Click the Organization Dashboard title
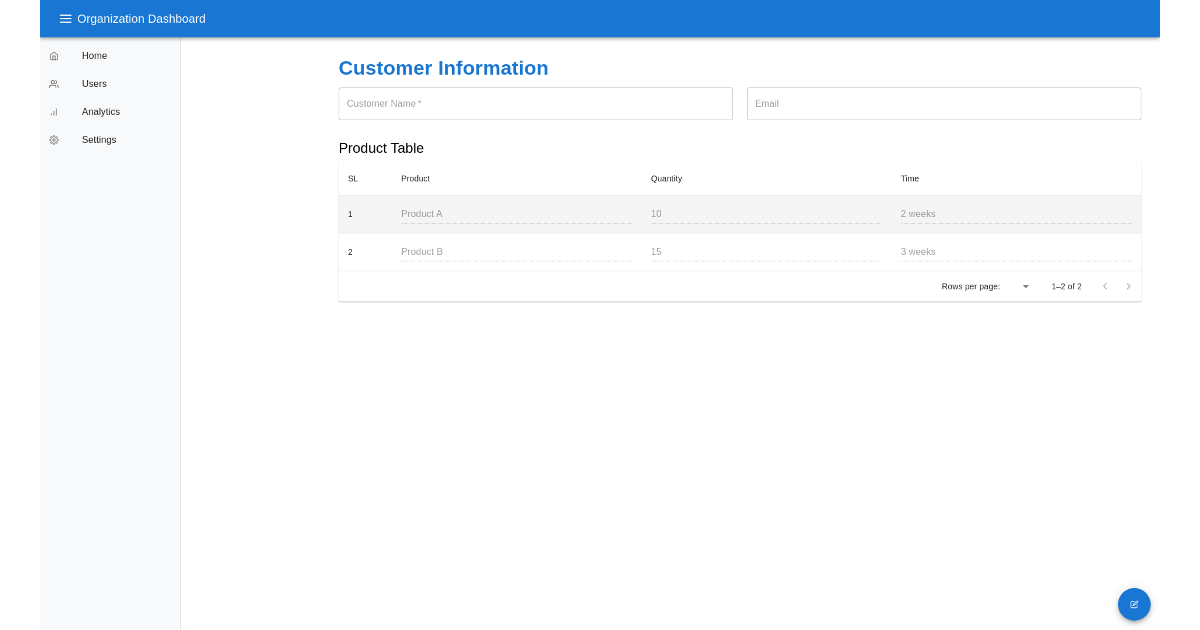The width and height of the screenshot is (1200, 630). click(141, 19)
